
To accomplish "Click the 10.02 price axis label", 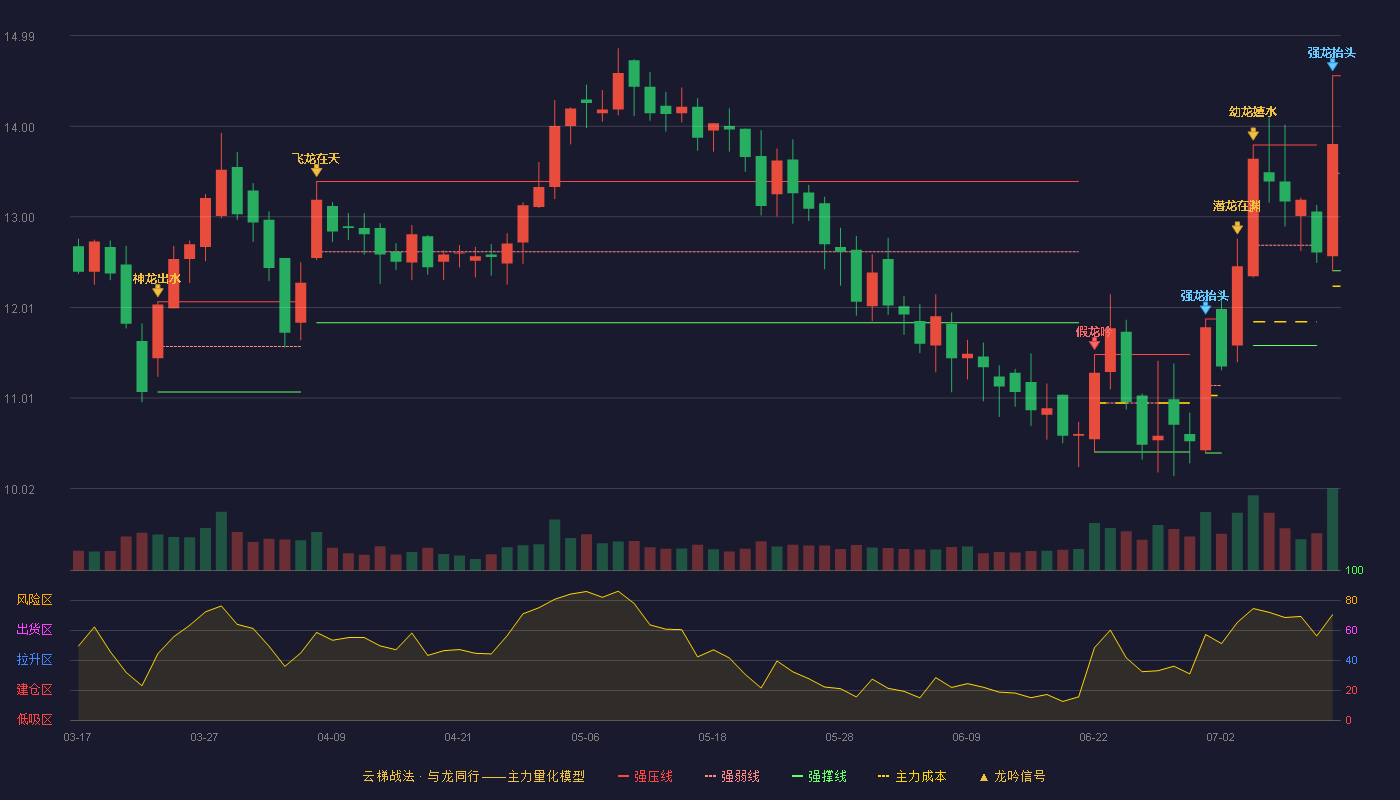I will point(19,489).
